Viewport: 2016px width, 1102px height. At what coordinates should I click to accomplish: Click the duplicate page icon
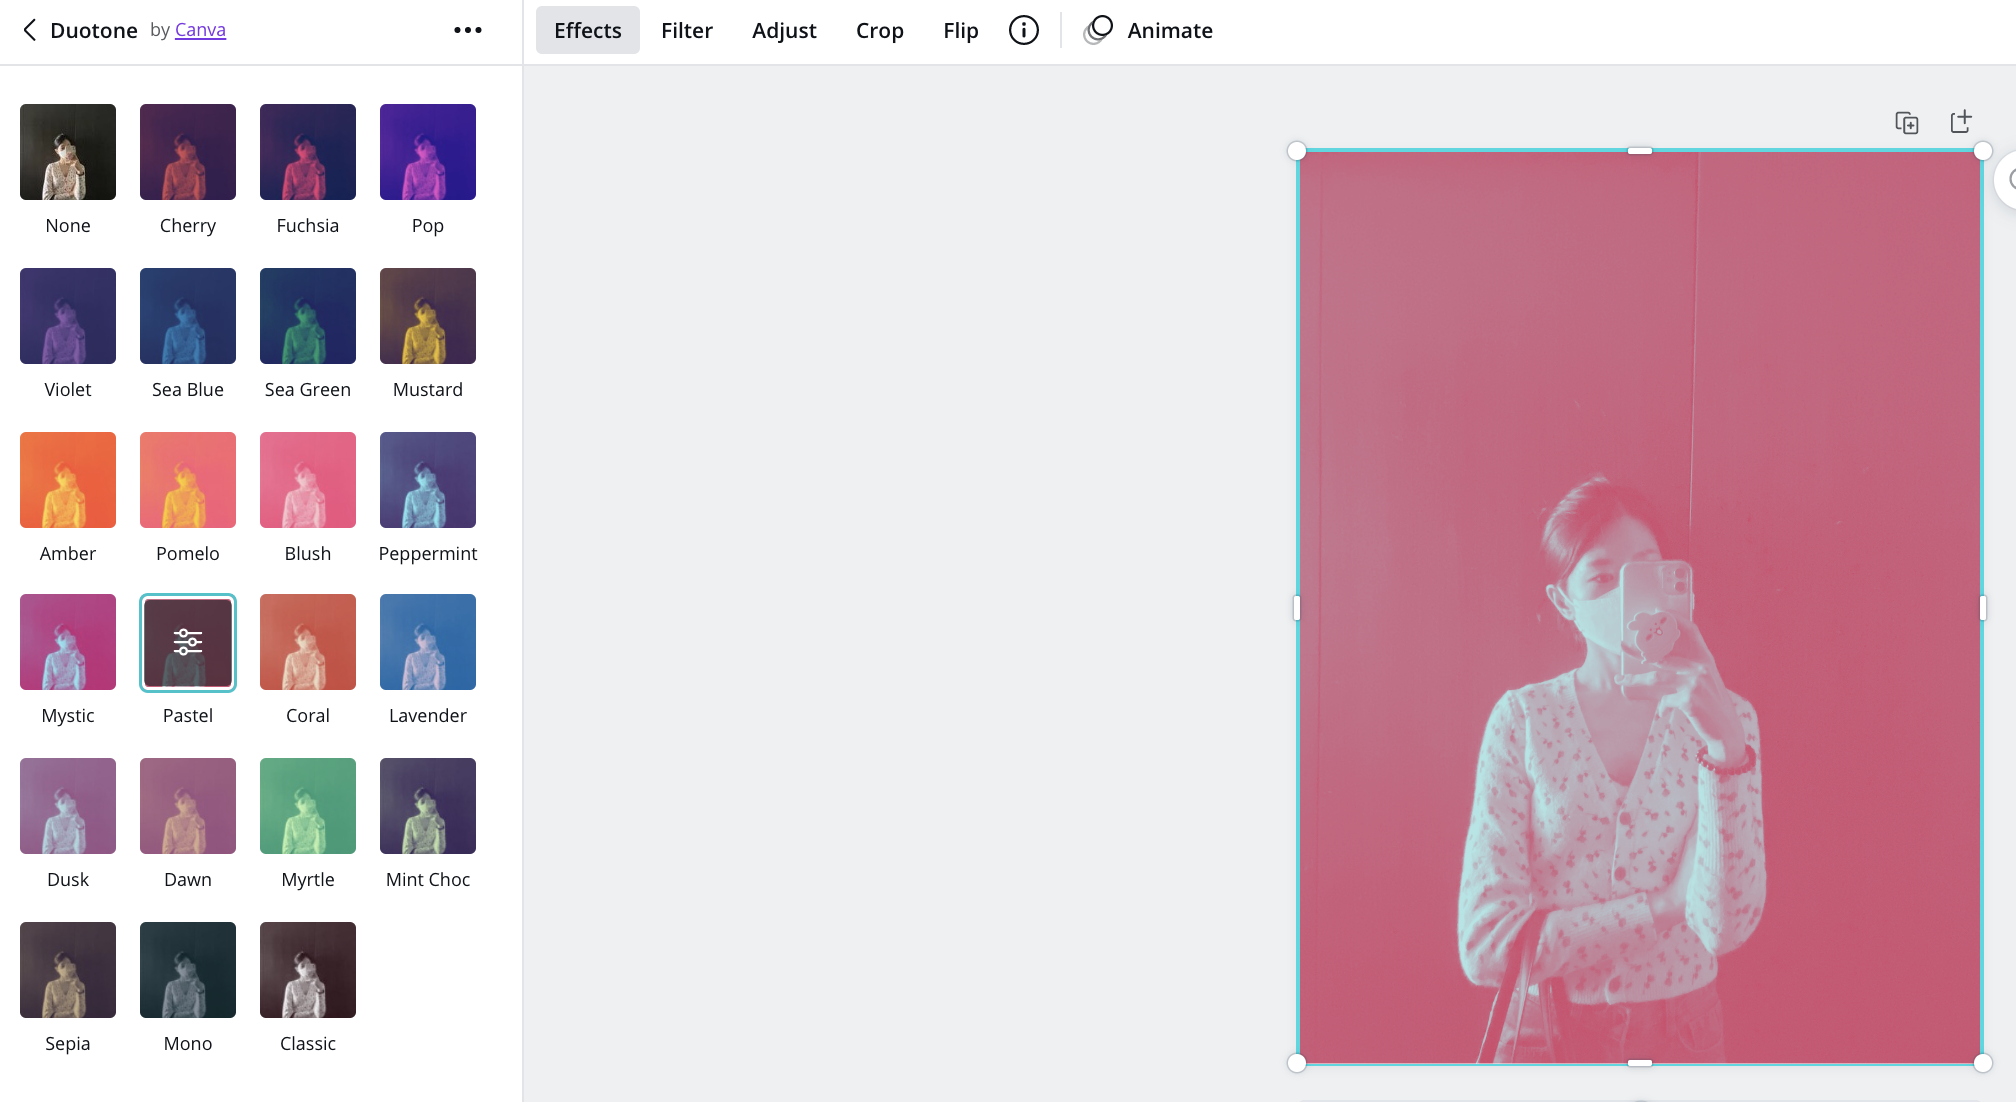pos(1906,122)
